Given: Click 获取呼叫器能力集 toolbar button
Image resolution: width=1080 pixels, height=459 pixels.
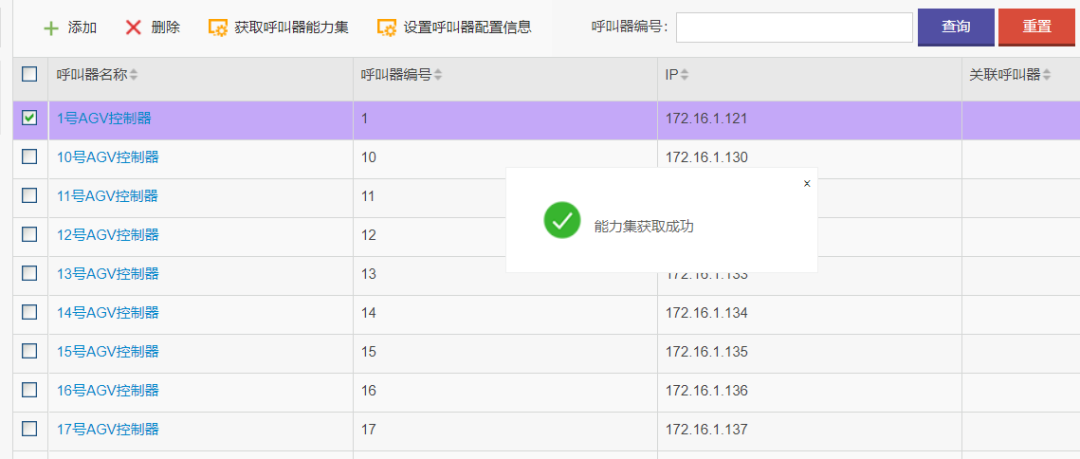Looking at the screenshot, I should (x=279, y=28).
